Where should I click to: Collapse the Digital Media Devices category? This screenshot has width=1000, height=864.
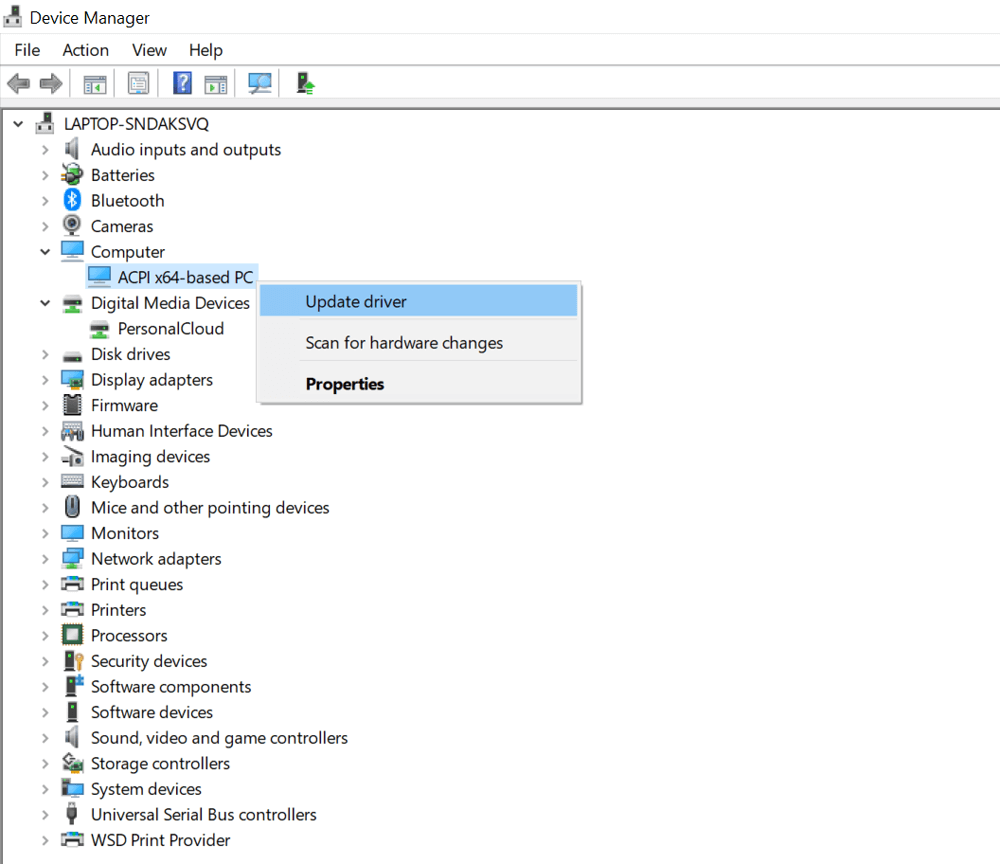tap(45, 303)
